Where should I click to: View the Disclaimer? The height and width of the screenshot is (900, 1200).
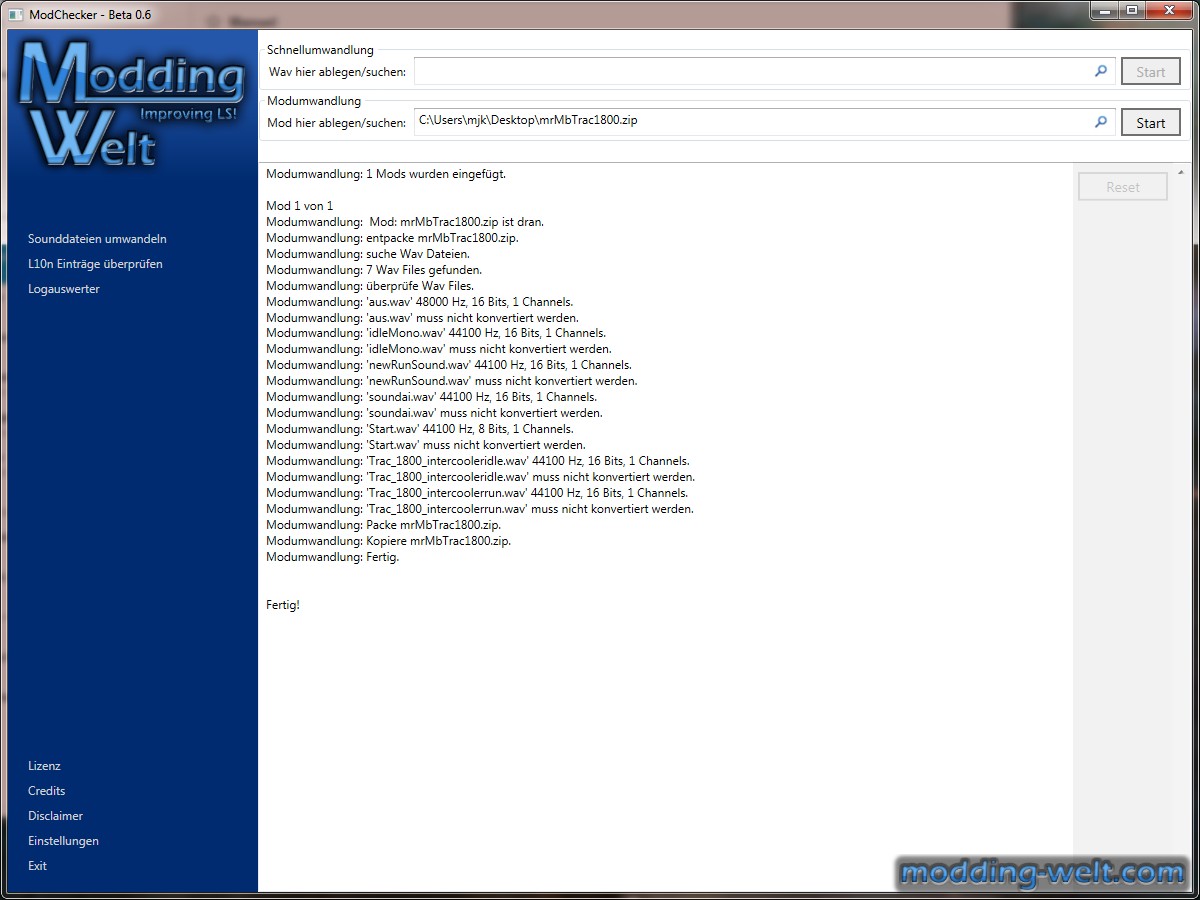(x=55, y=816)
